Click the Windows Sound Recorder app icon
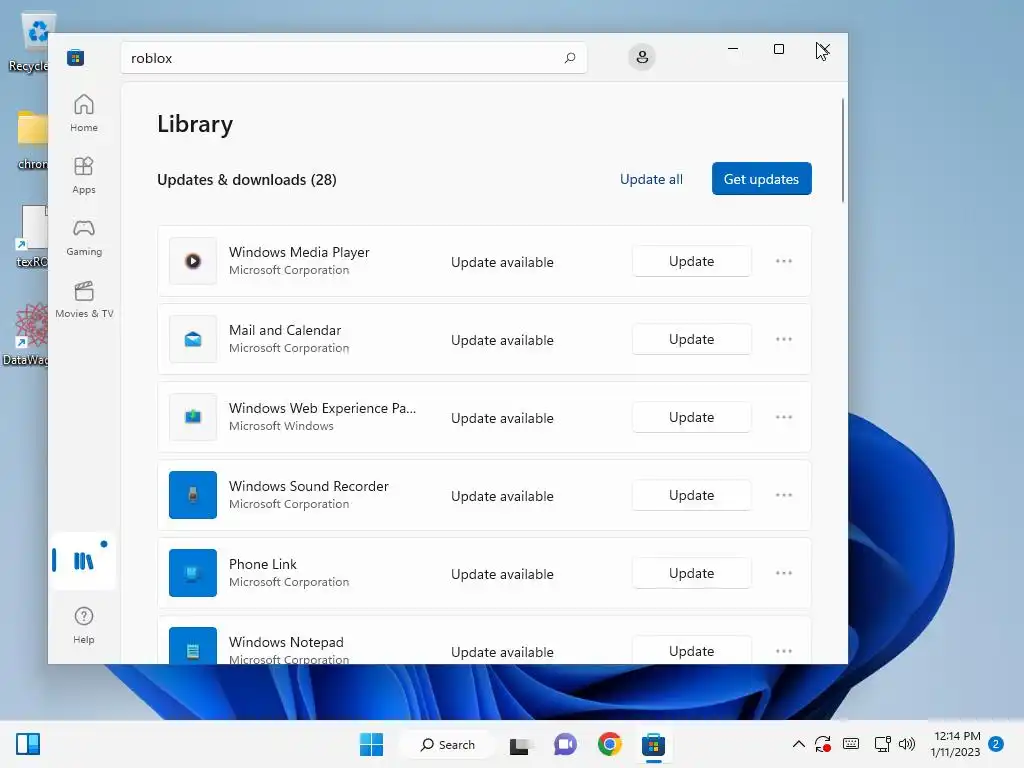The height and width of the screenshot is (768, 1024). (x=193, y=495)
